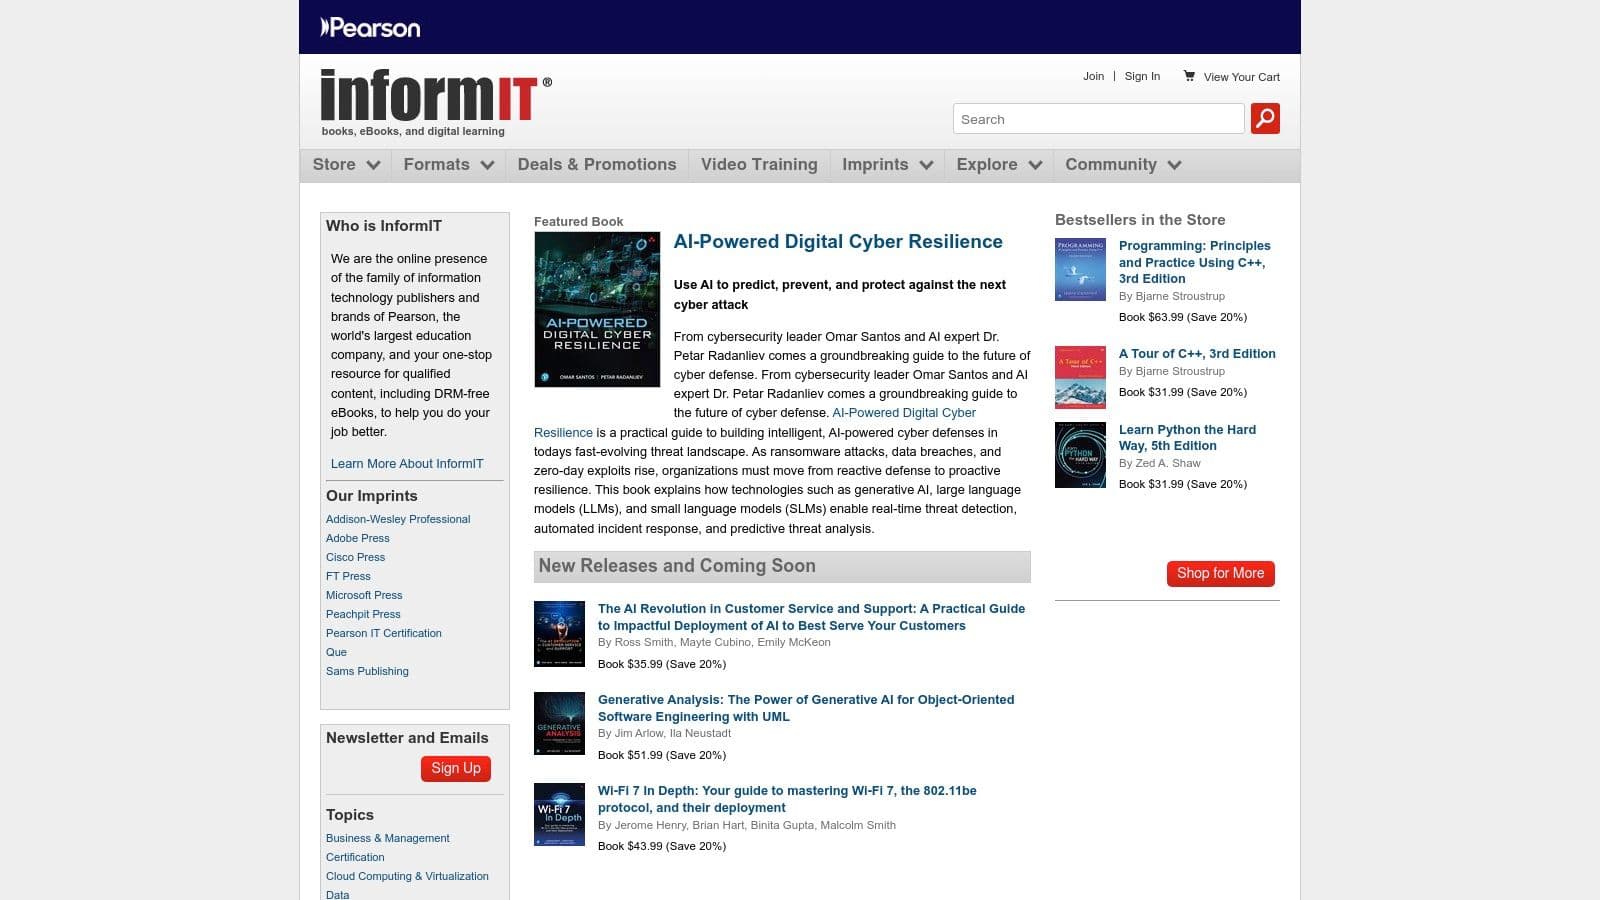1600x900 pixels.
Task: Select the Video Training menu item
Action: [758, 164]
